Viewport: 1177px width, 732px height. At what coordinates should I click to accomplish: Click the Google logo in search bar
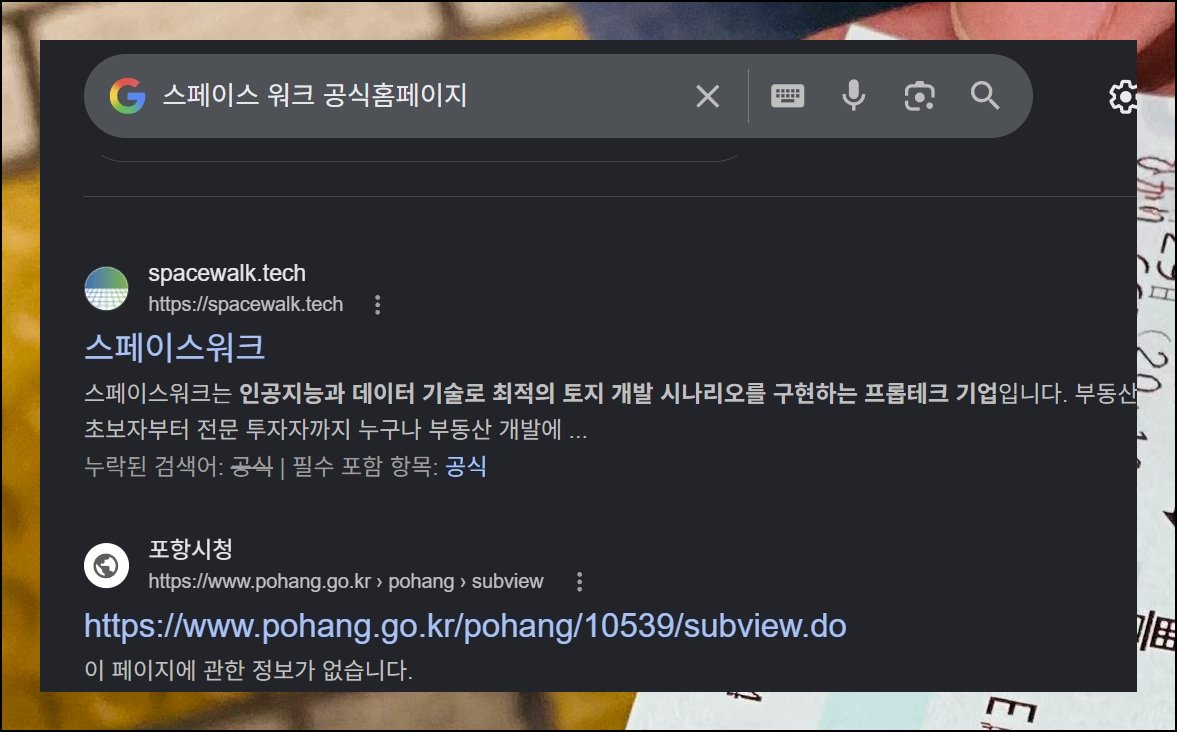[127, 96]
